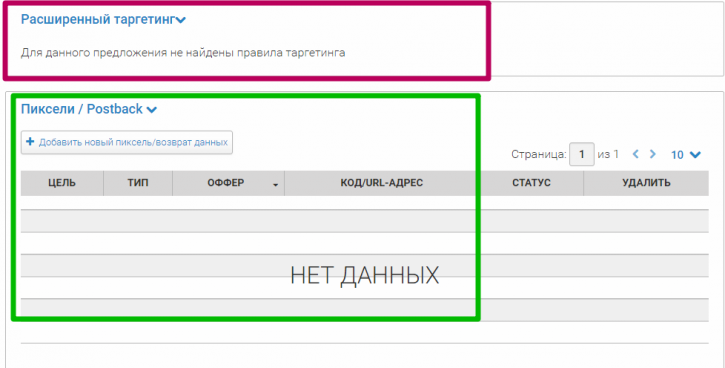Click the page number input field
Viewport: 725px width, 368px height.
[x=582, y=154]
